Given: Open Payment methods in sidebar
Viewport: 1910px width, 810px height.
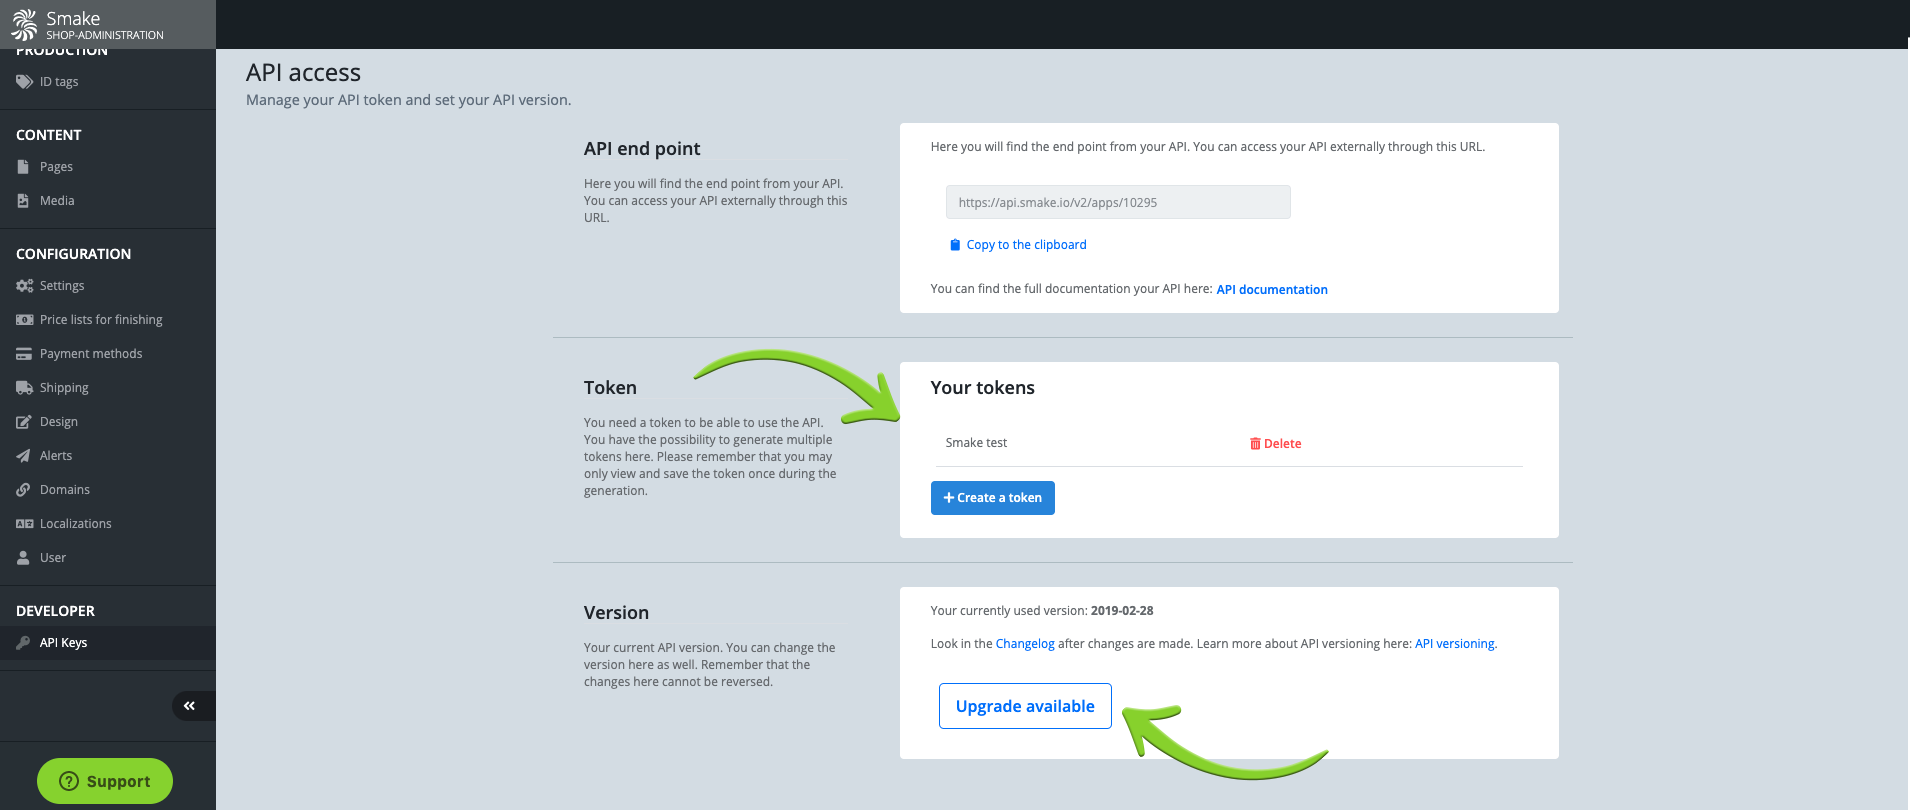Looking at the screenshot, I should point(91,354).
